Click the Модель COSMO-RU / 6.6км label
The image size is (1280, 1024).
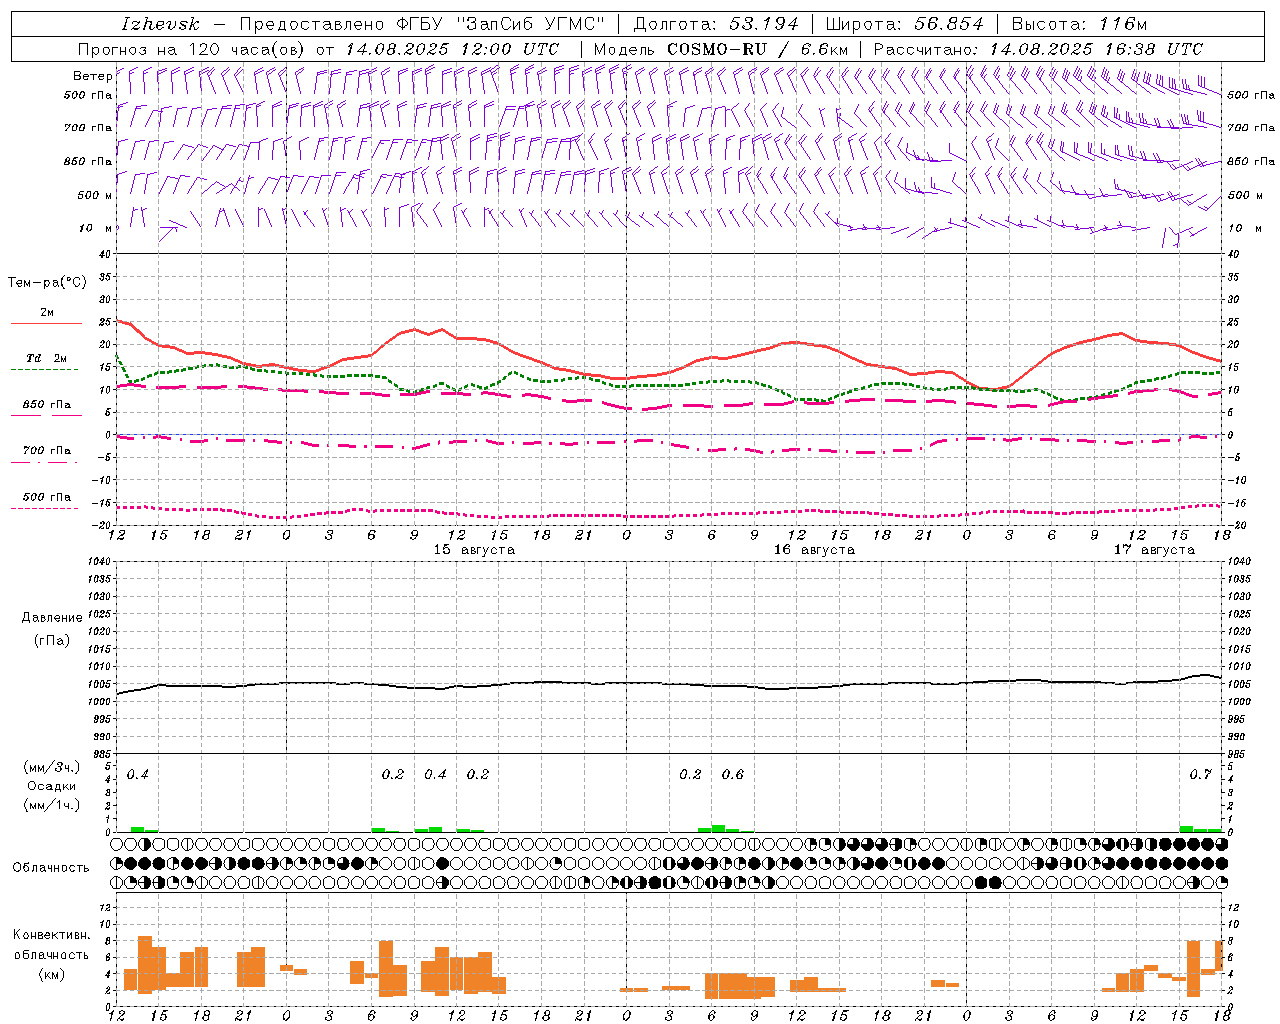(721, 49)
